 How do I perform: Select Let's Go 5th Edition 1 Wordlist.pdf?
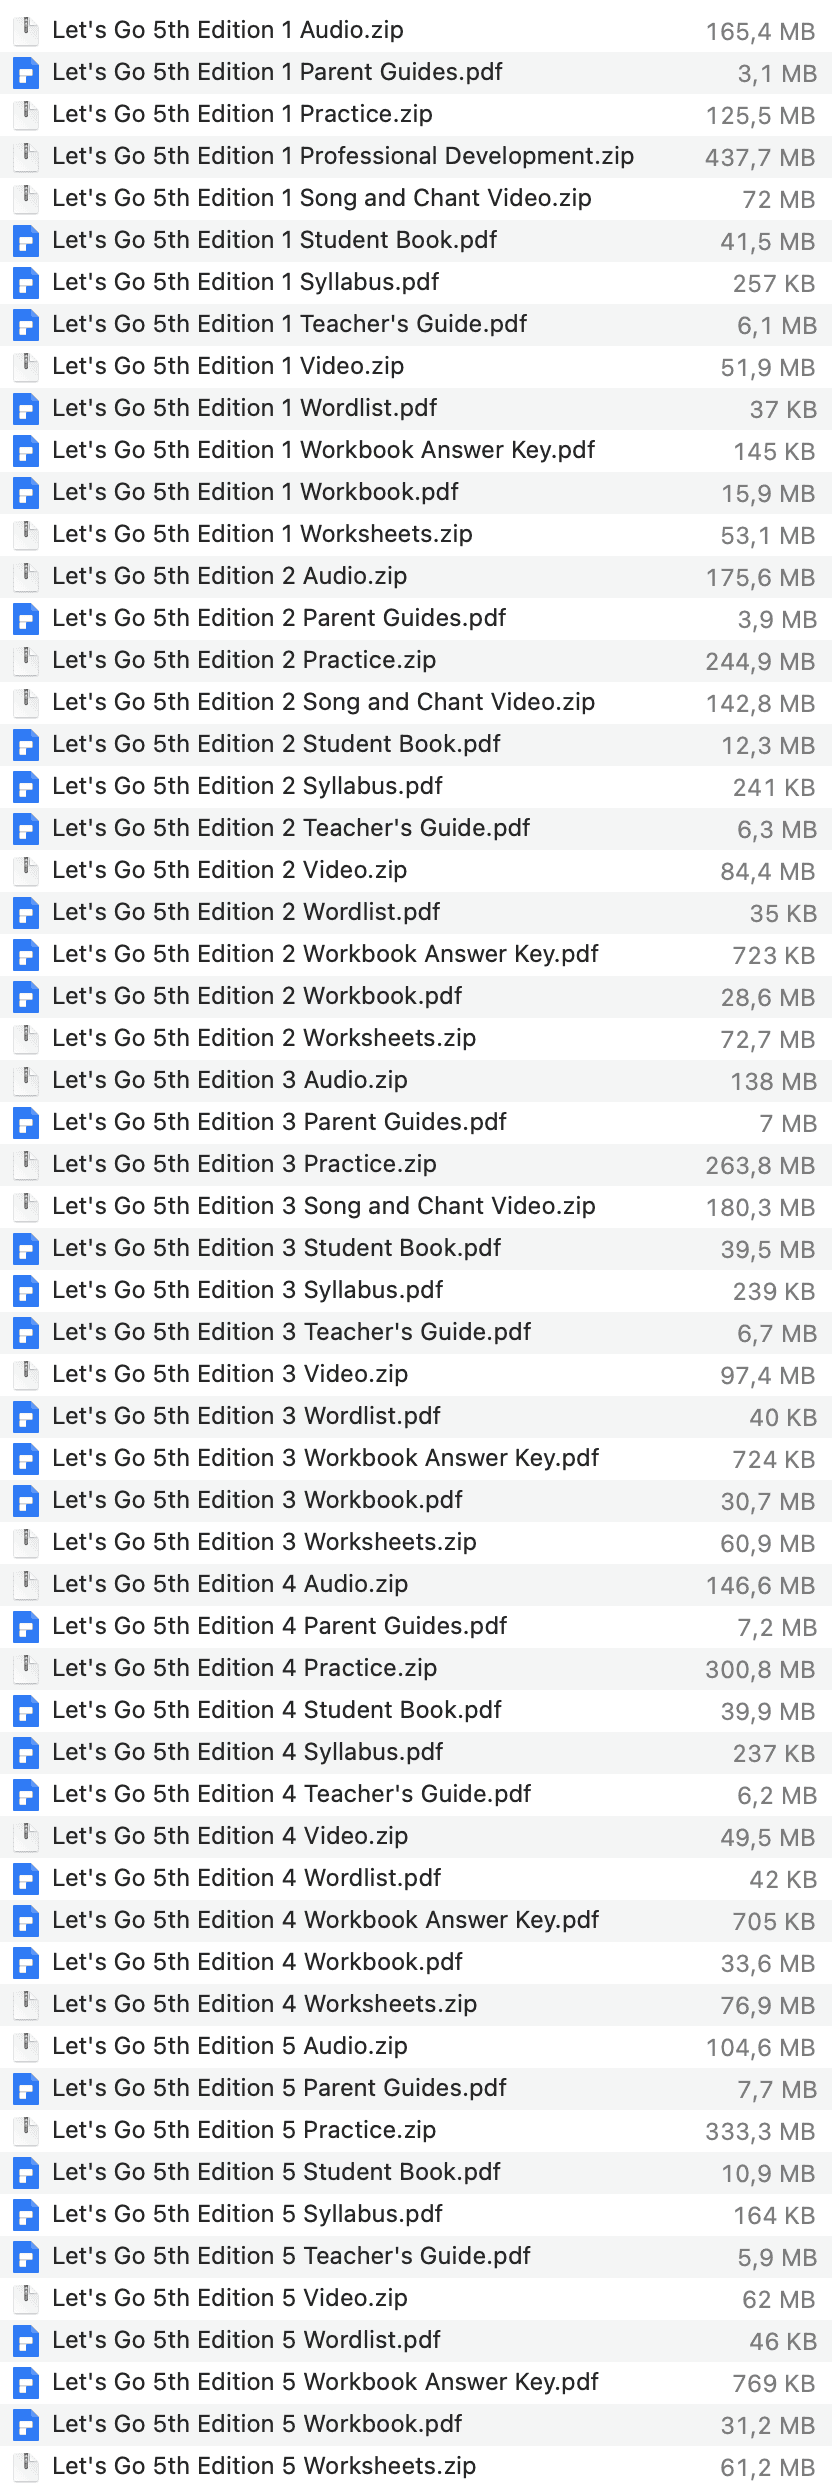coord(416,409)
